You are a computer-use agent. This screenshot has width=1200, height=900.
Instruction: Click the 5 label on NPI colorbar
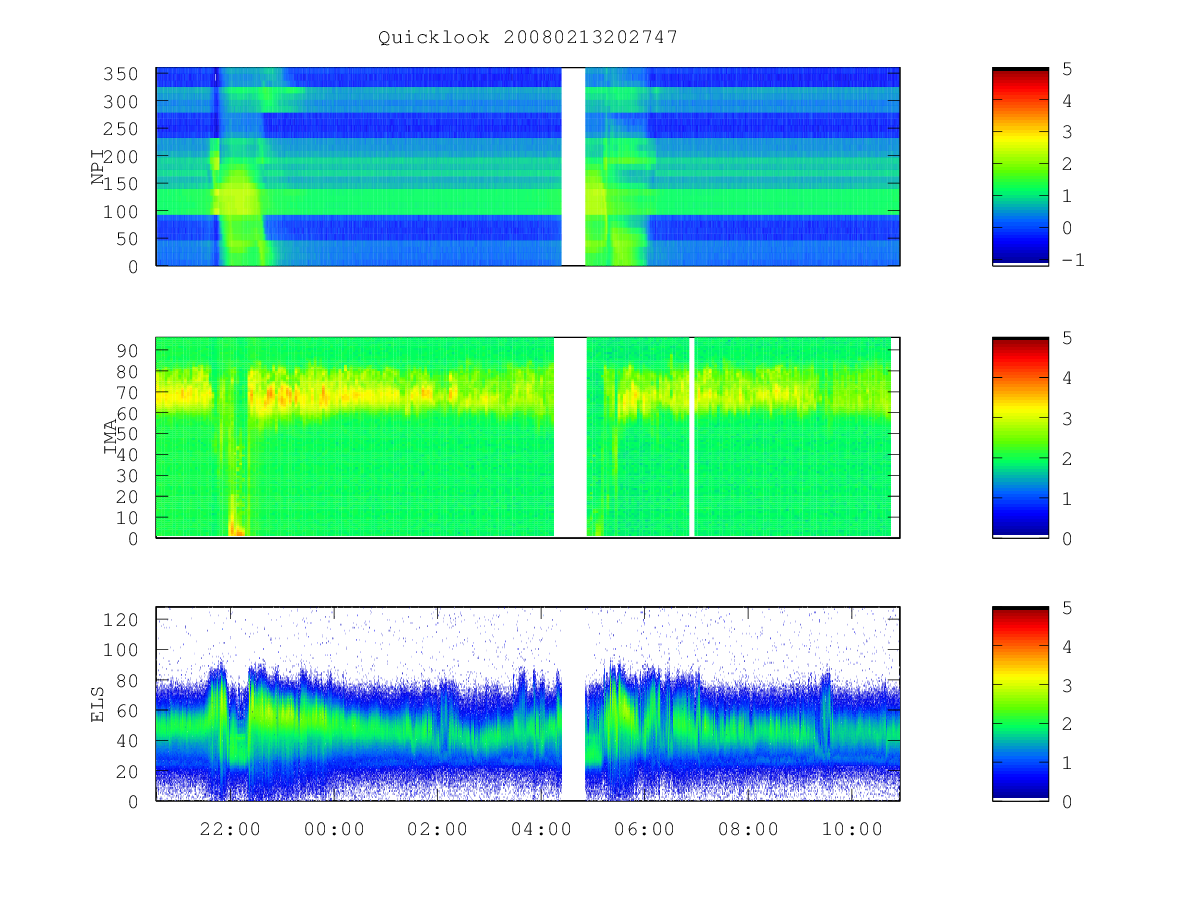1067,69
